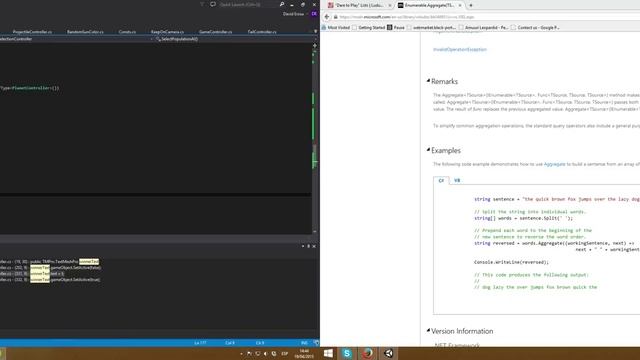Open the David account name dropdown
This screenshot has width=640, height=360.
click(295, 14)
